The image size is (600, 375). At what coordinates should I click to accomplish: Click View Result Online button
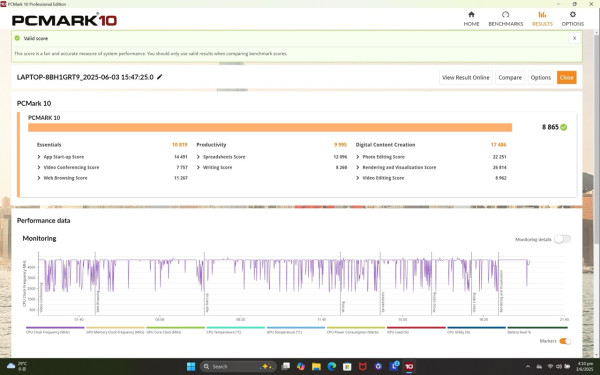465,77
